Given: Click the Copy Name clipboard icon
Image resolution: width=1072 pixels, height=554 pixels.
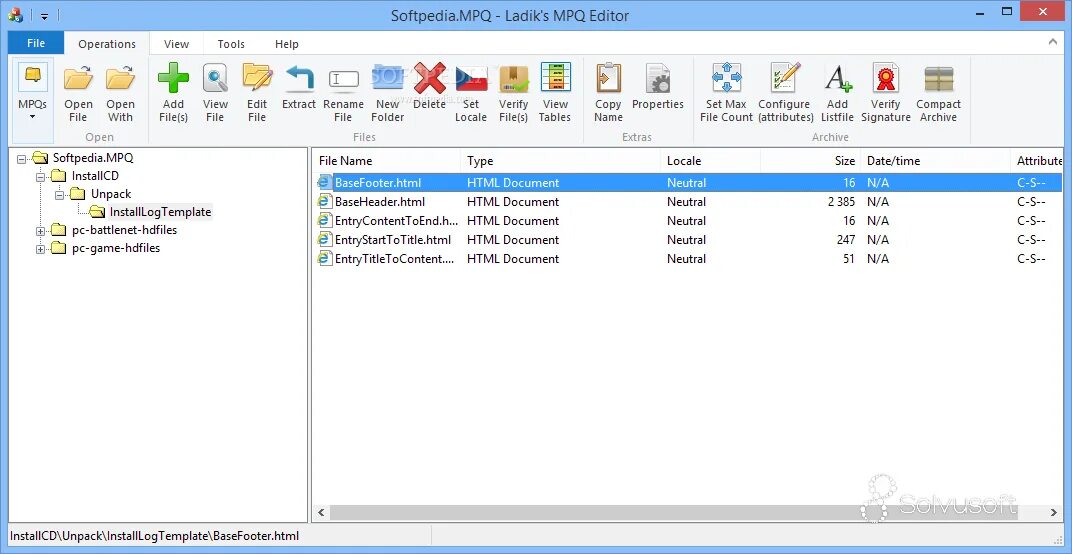Looking at the screenshot, I should pos(608,77).
